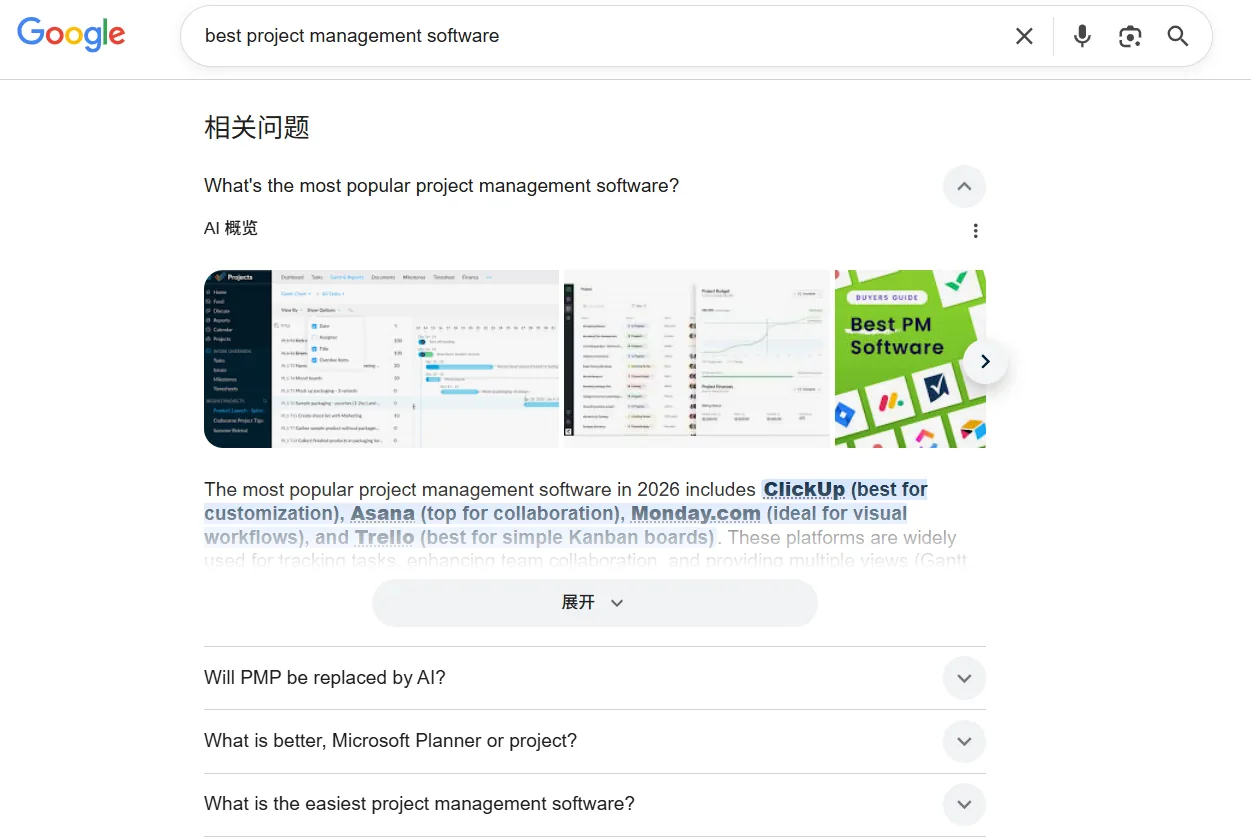
Task: Click the 展开 expand button
Action: [594, 603]
